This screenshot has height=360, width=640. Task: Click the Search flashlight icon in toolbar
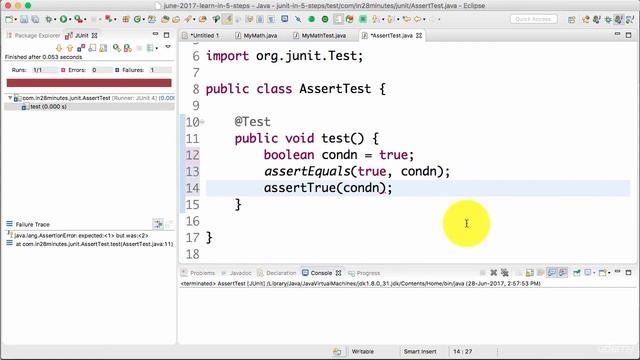coord(187,19)
